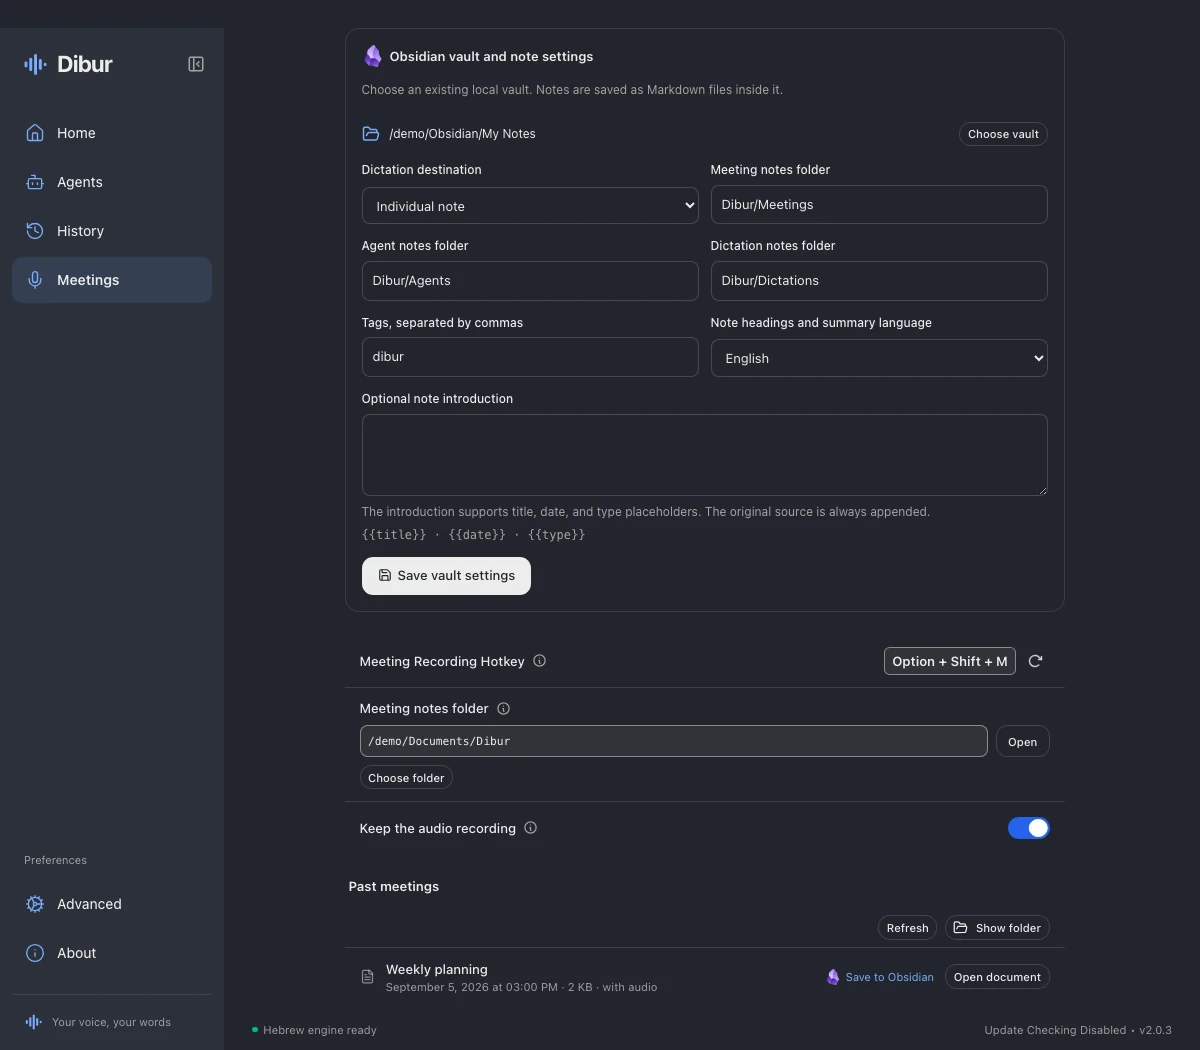Click the Dibur waveform logo icon
1200x1050 pixels.
(x=35, y=64)
